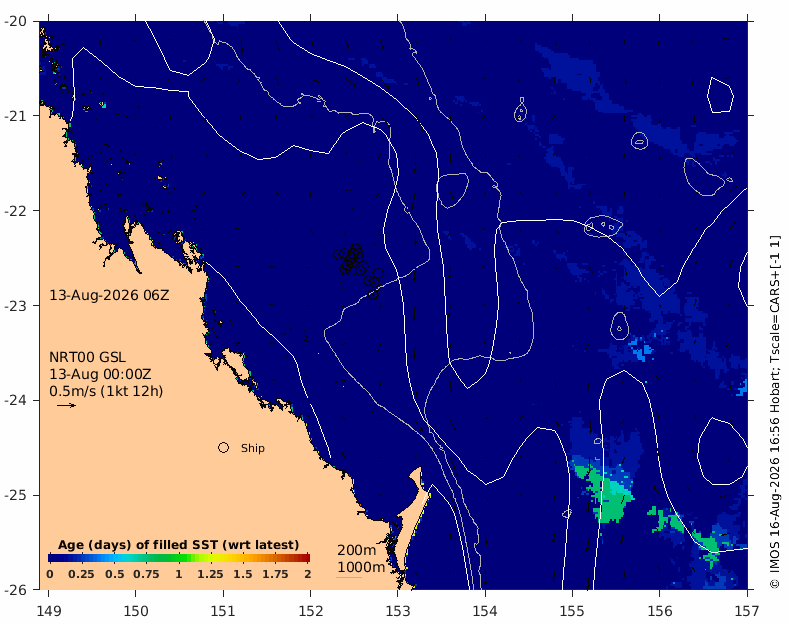
Task: Click the 1000m depth contour legend line
Action: (349, 577)
